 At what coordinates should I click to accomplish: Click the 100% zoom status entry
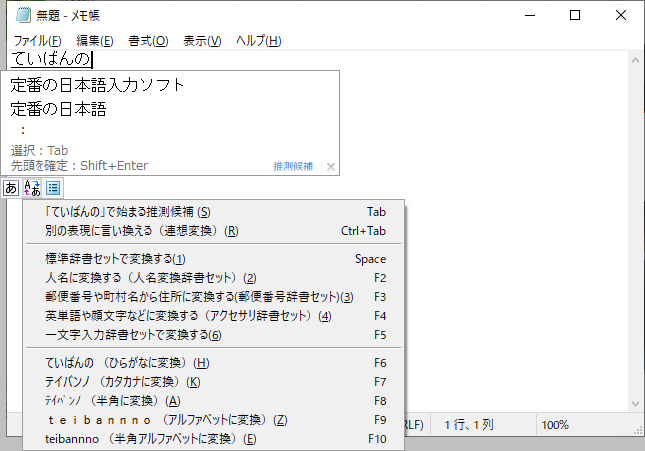pyautogui.click(x=555, y=425)
